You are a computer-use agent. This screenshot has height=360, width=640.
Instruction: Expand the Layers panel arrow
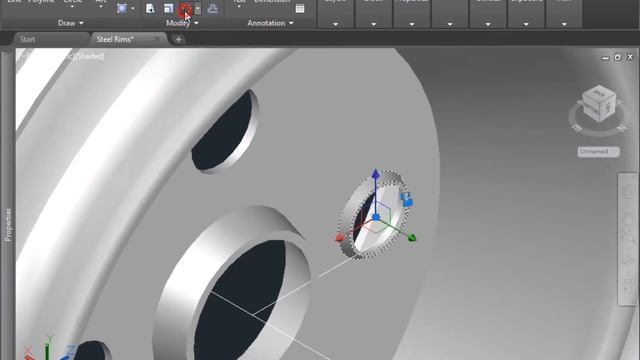(336, 24)
